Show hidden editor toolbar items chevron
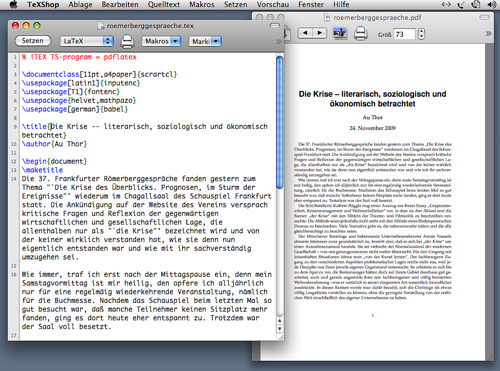The width and height of the screenshot is (500, 371). point(278,41)
